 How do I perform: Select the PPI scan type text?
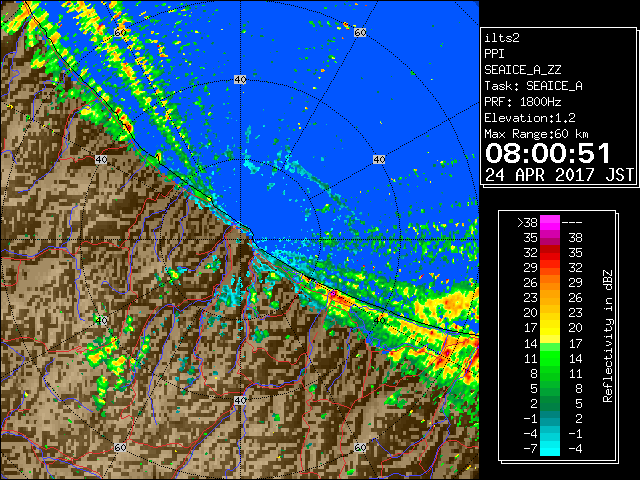[494, 54]
